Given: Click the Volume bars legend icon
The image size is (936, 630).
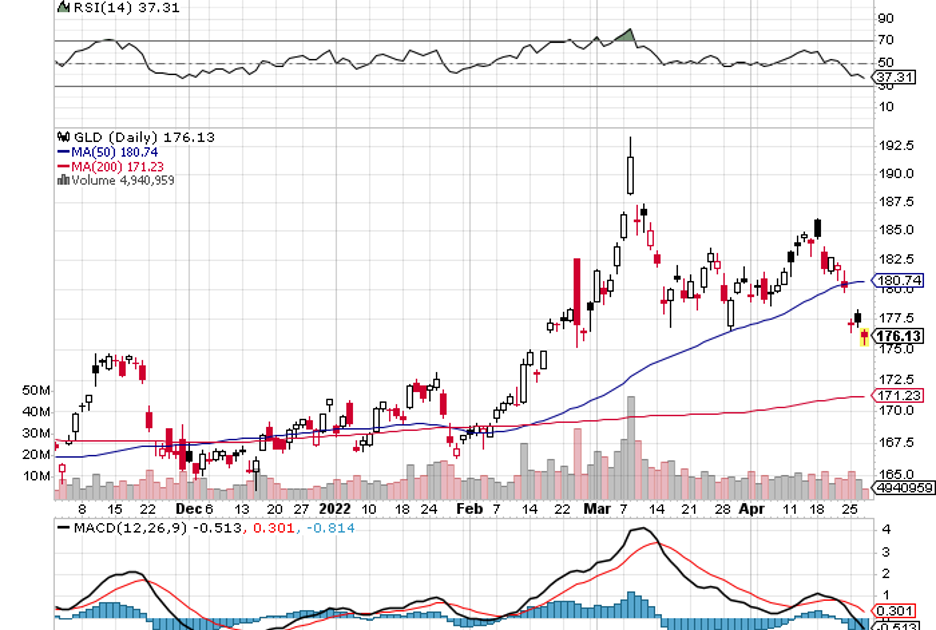Looking at the screenshot, I should 63,180.
